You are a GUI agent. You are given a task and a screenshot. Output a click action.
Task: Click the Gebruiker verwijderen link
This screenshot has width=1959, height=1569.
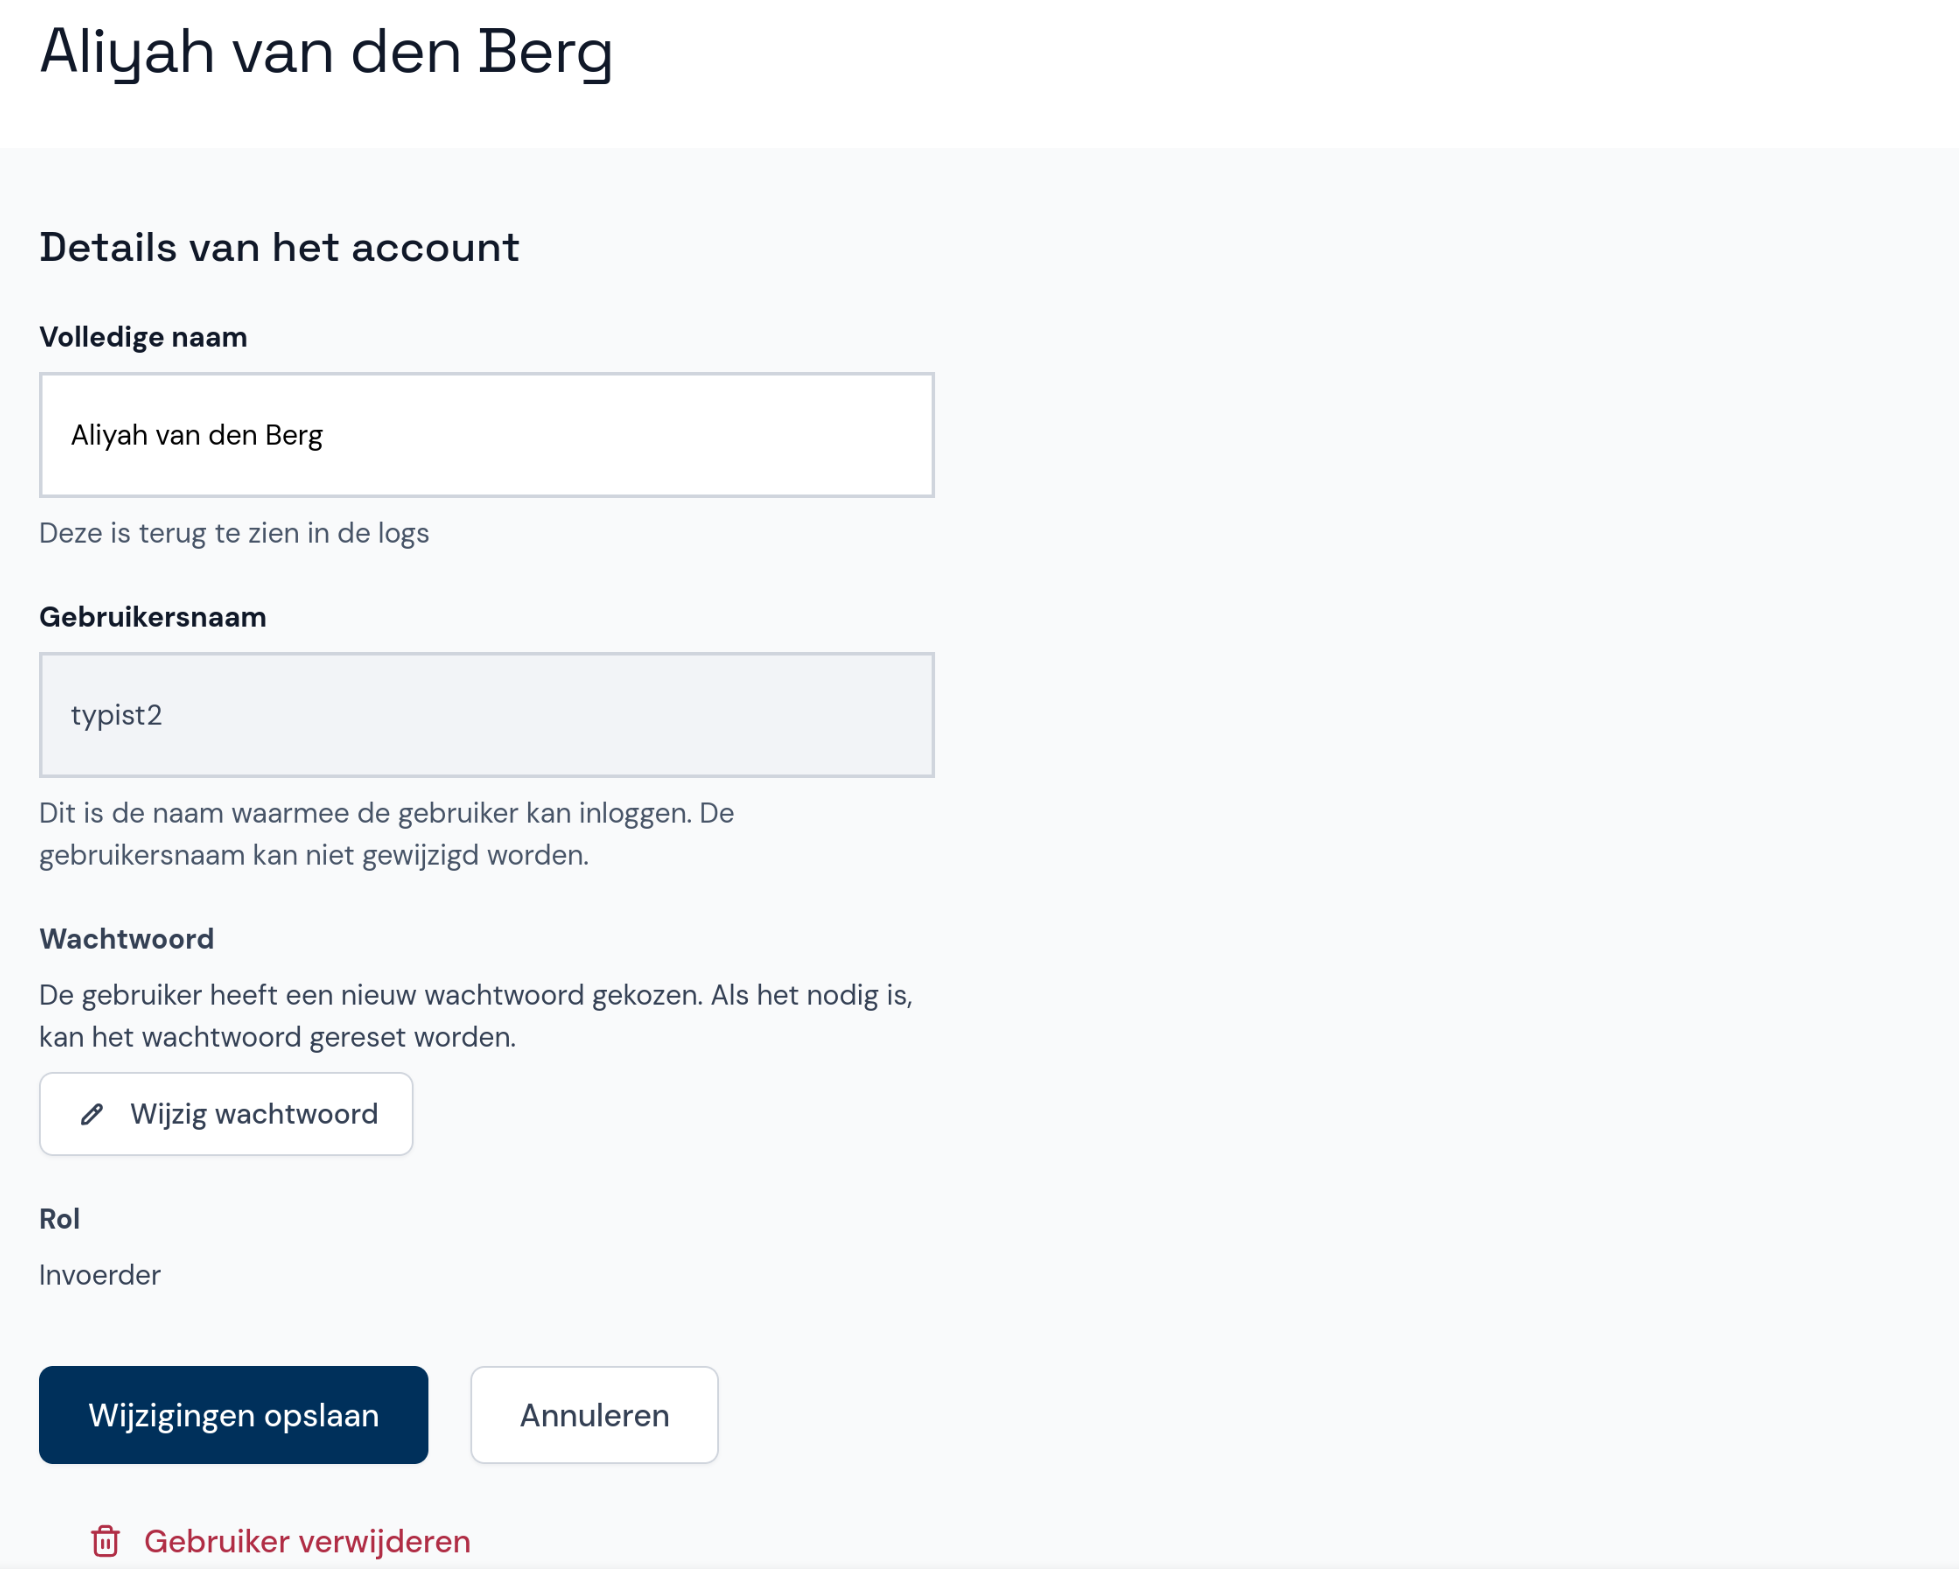(x=307, y=1541)
